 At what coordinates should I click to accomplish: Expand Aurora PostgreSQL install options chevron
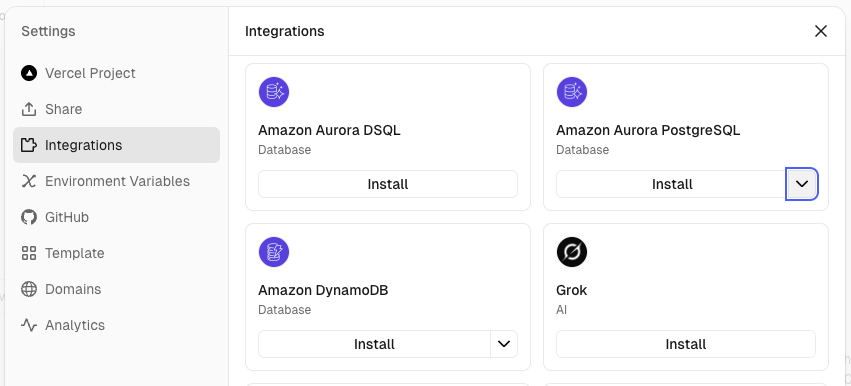802,184
